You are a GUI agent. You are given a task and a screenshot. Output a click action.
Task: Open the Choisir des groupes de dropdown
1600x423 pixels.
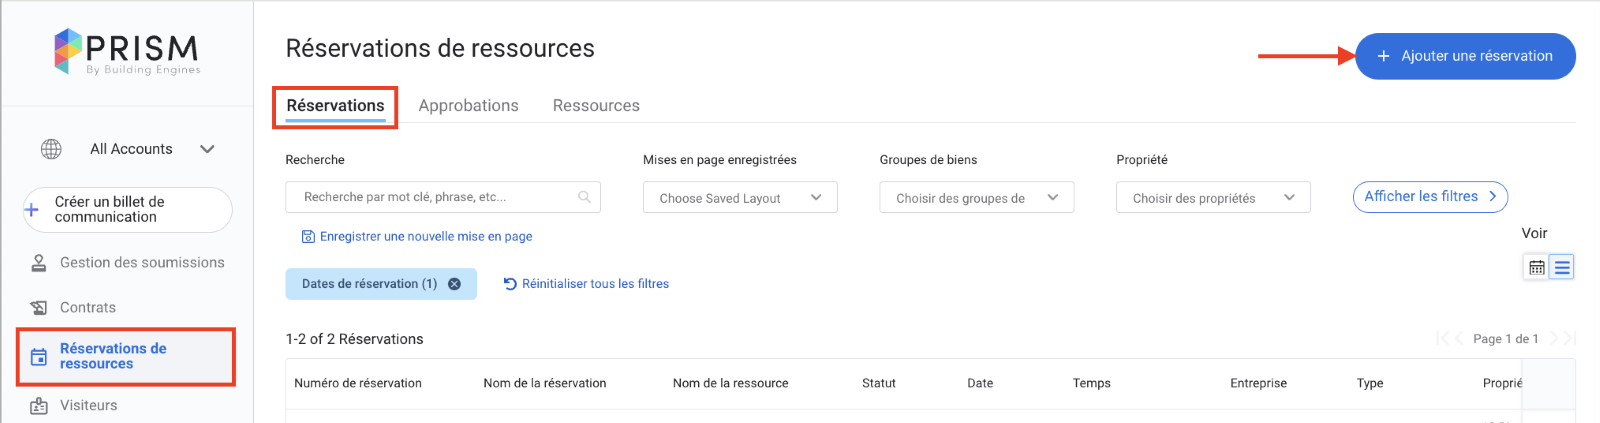point(976,198)
